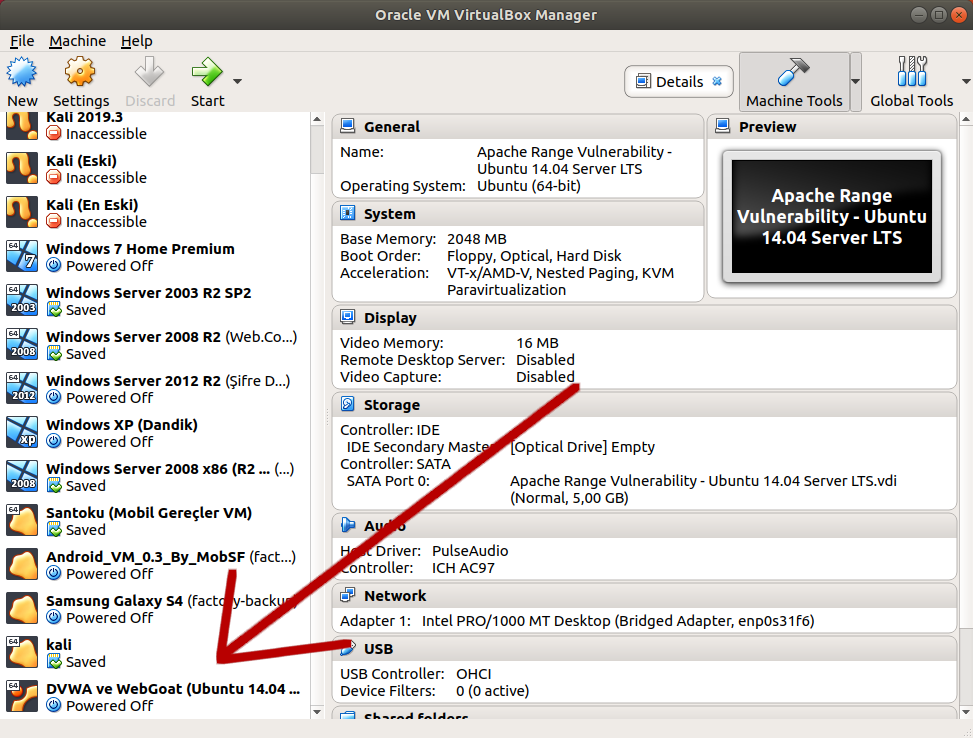Select Windows Server 2008 R2 (Web.Co...) icon
The width and height of the screenshot is (973, 738).
click(22, 345)
